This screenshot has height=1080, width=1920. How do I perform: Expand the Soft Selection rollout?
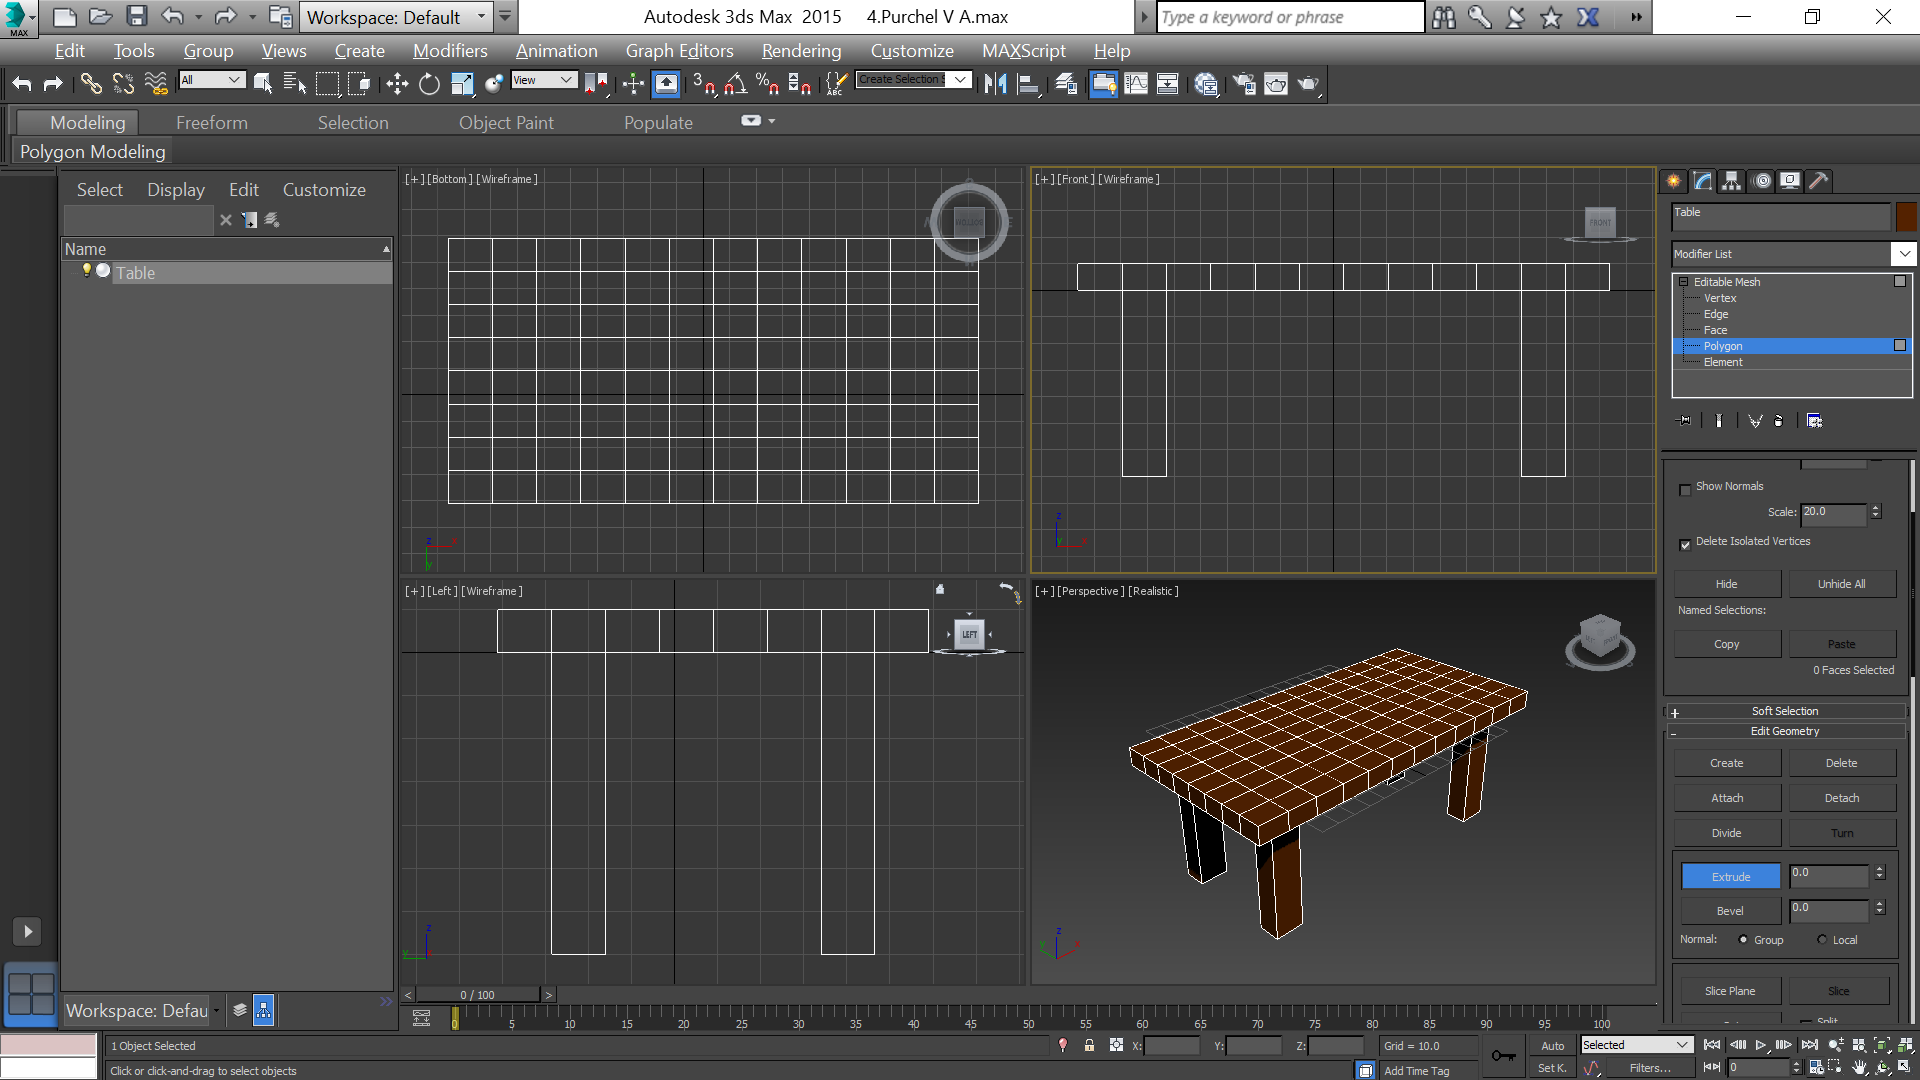1785,712
